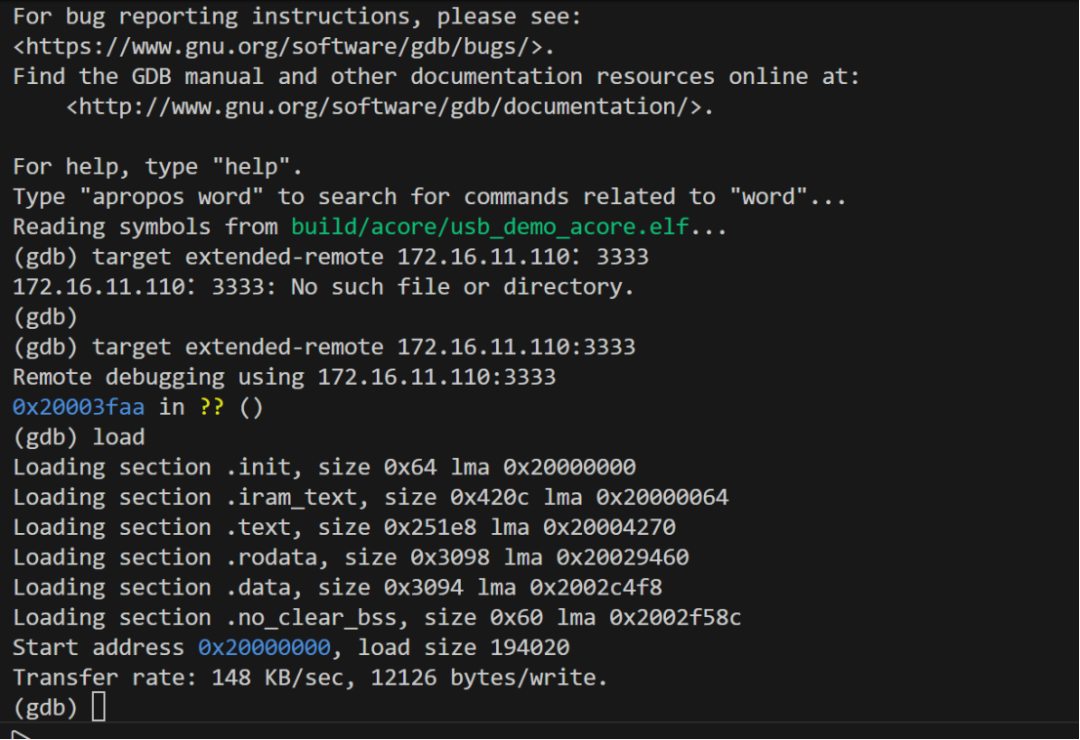Click the blue start address 0x20000000
The image size is (1080, 740).
[x=264, y=648]
